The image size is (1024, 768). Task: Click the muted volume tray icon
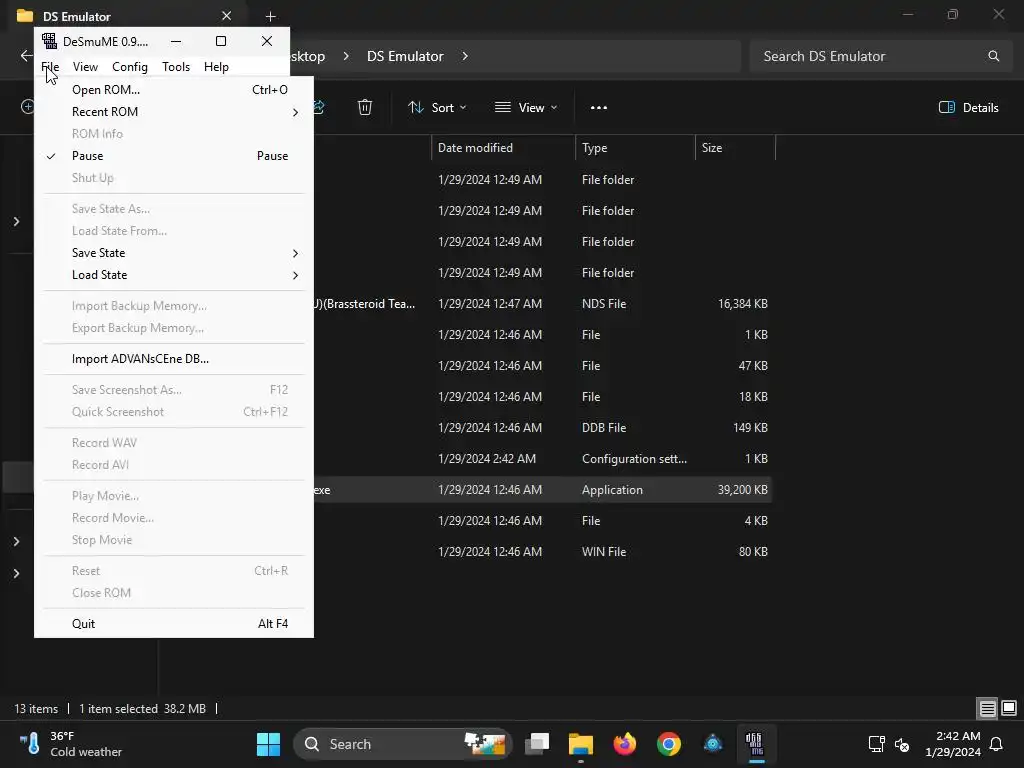902,744
